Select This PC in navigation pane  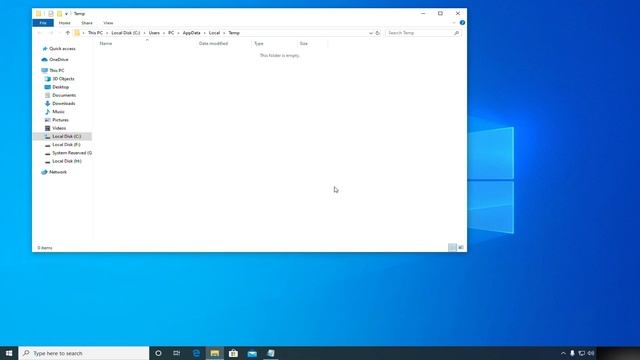(x=56, y=70)
